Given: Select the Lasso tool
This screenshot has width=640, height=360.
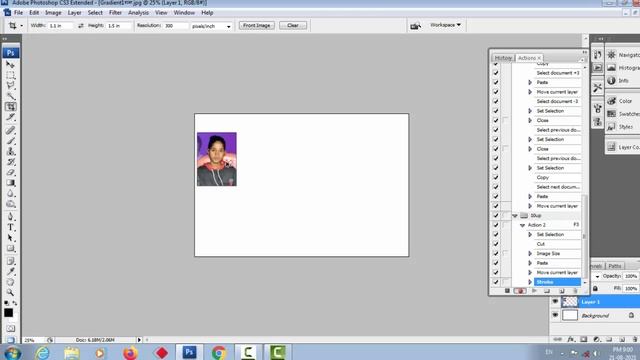Looking at the screenshot, I should 10,86.
